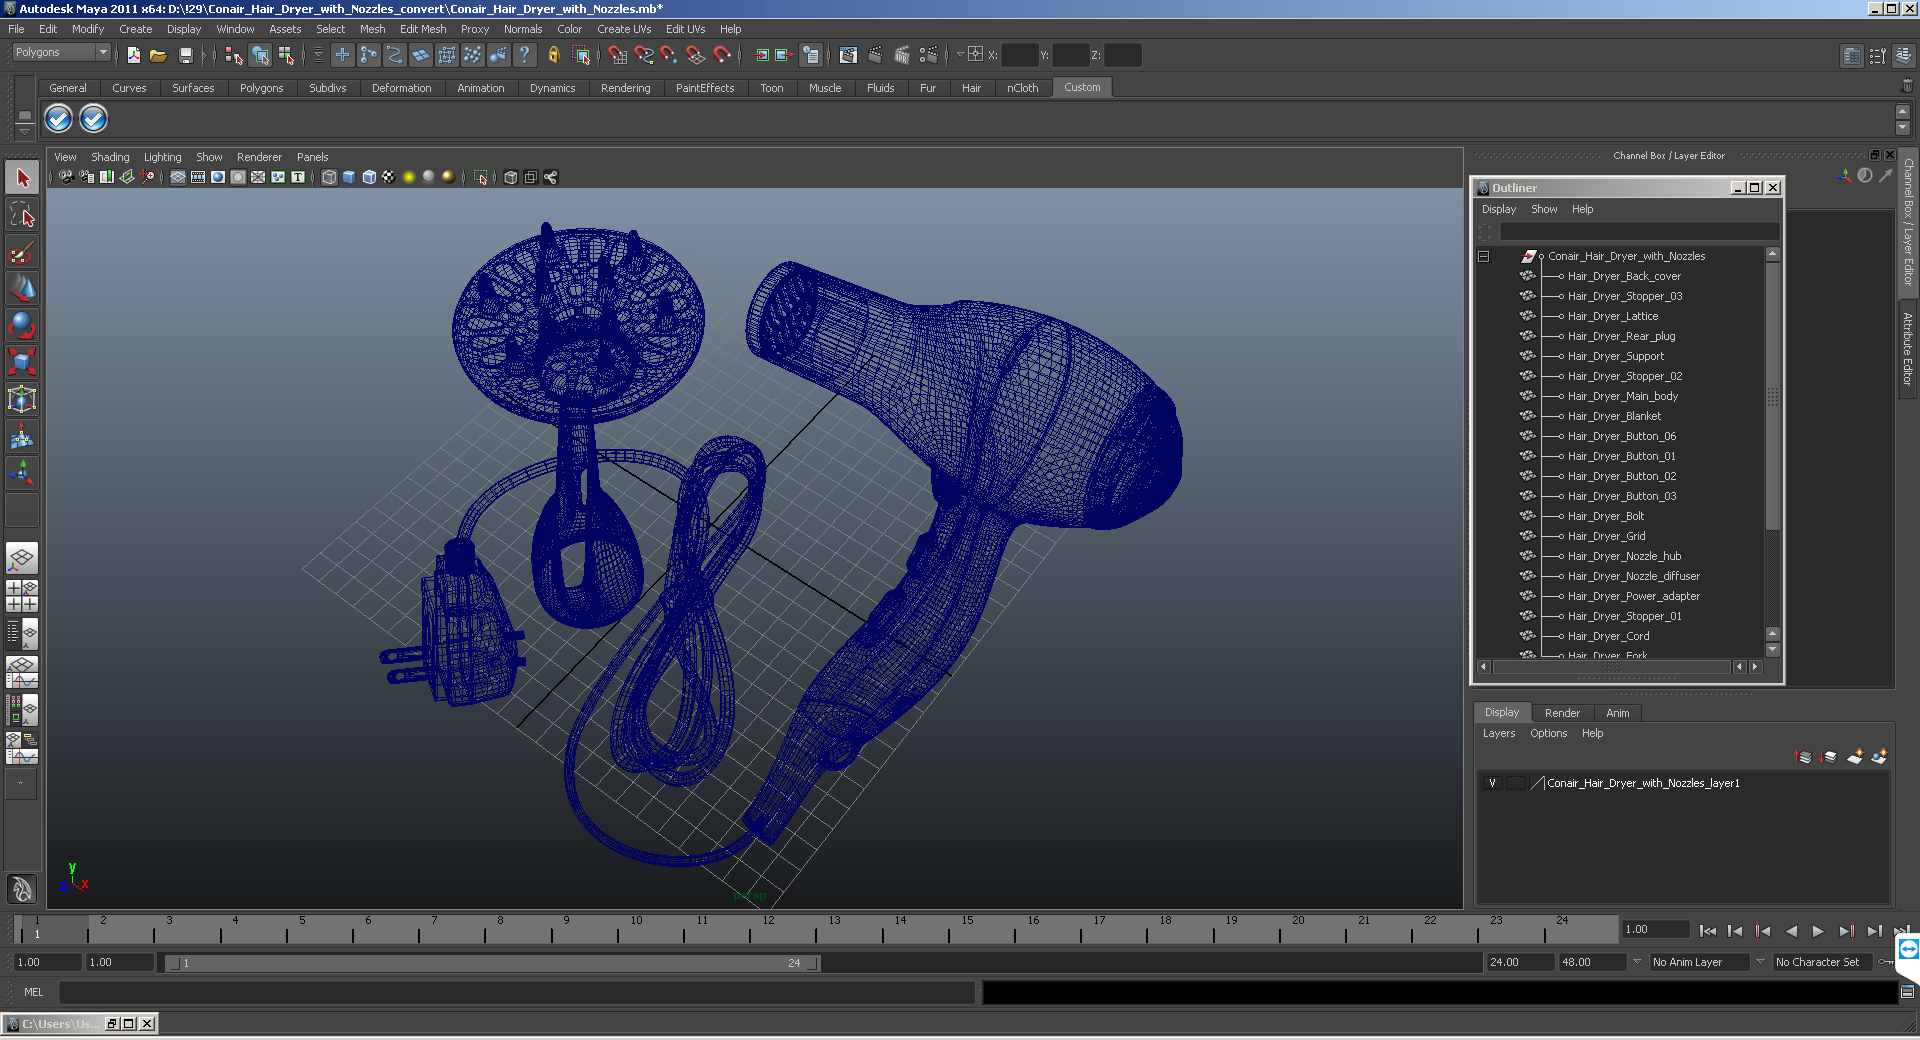Toggle textured display checker icon
1920x1040 pixels.
click(x=389, y=177)
